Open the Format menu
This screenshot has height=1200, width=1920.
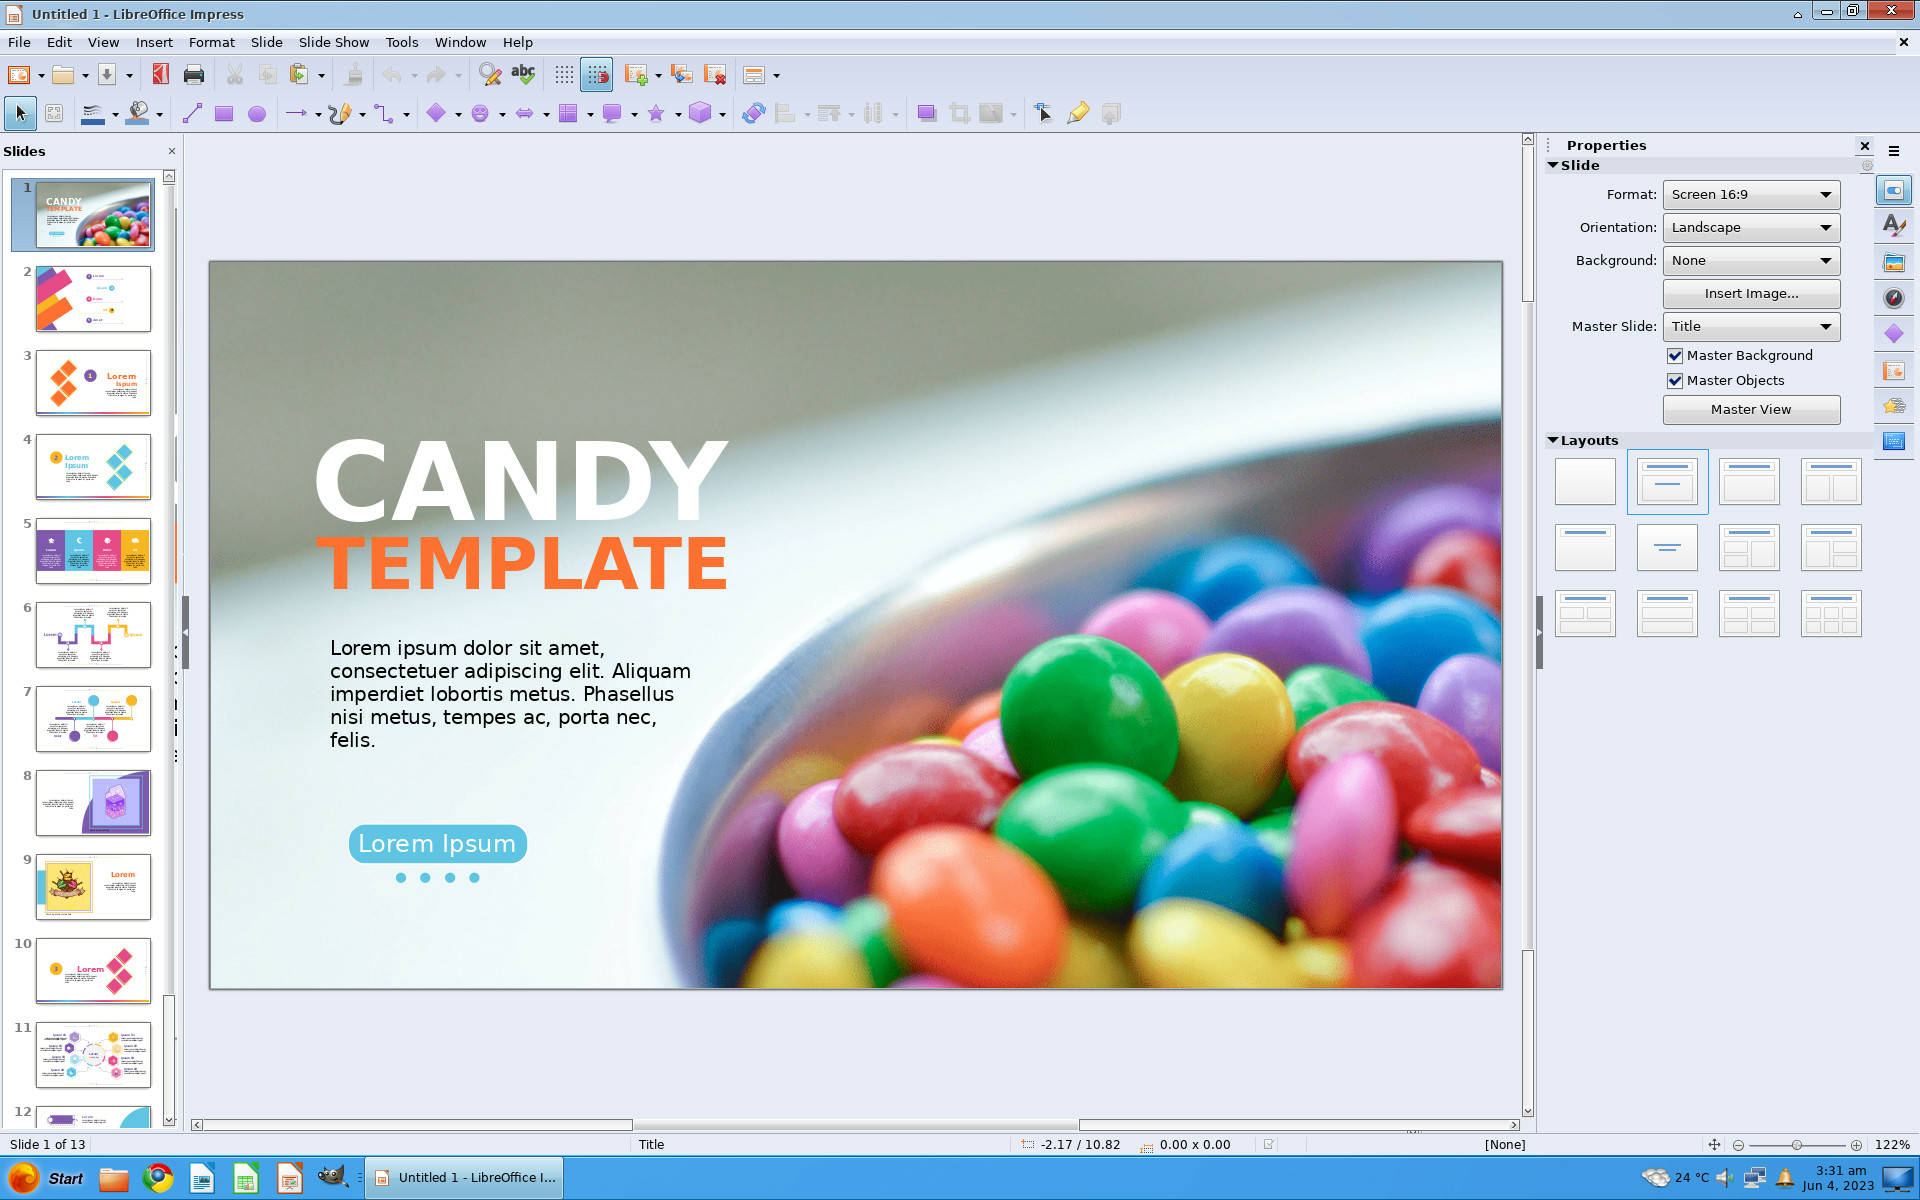[211, 42]
